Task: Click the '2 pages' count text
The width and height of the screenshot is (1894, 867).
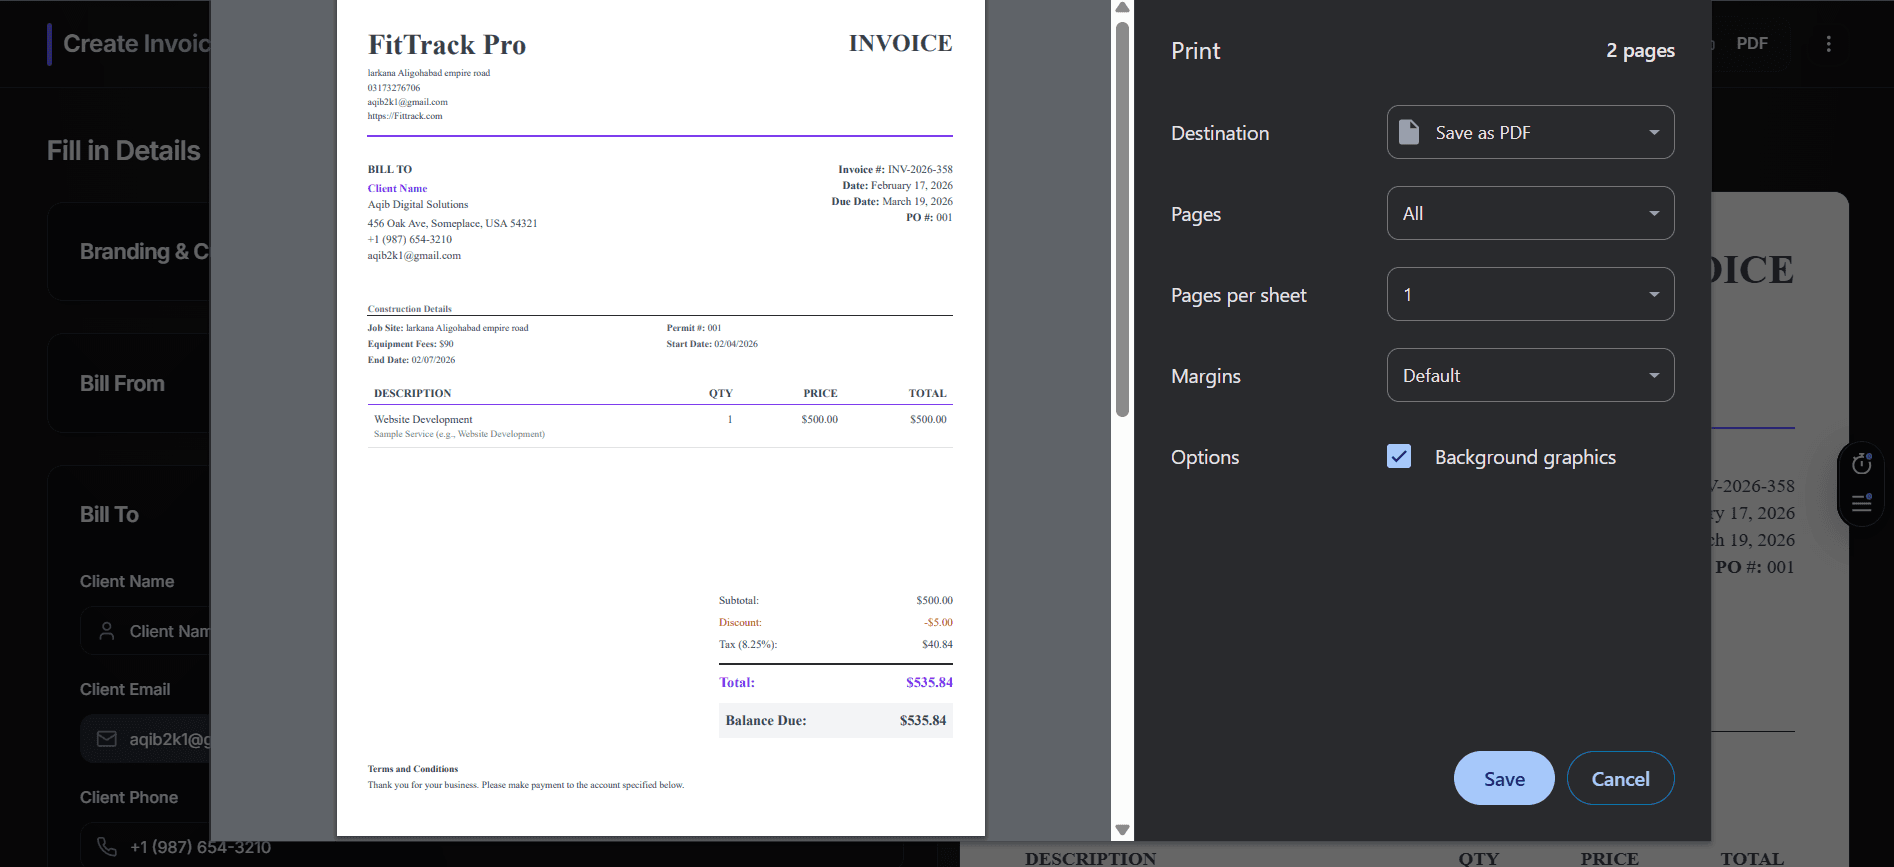Action: pos(1640,51)
